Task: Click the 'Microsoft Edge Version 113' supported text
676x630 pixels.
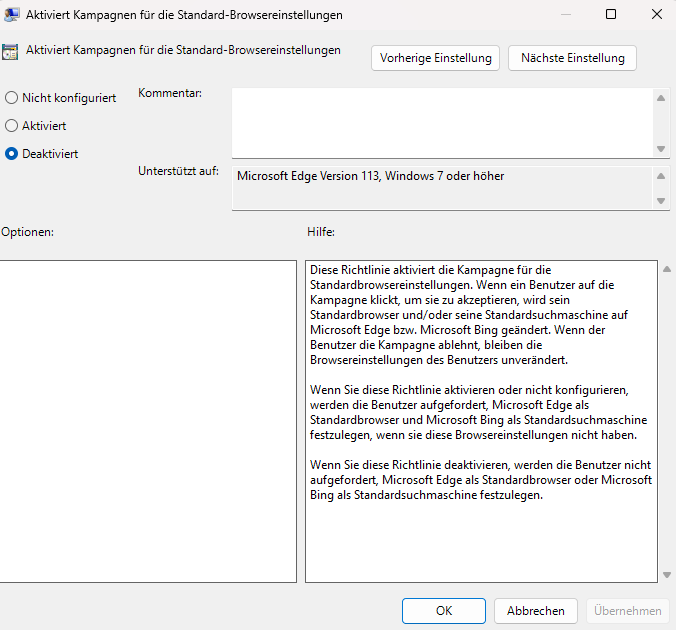Action: click(x=370, y=176)
